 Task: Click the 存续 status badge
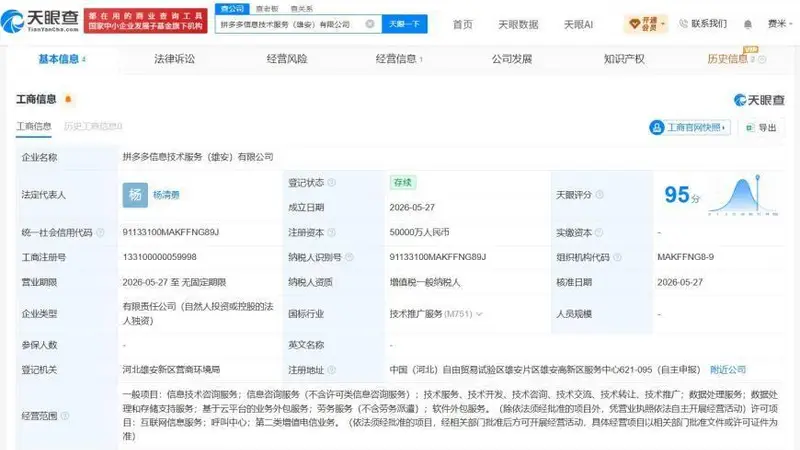click(x=403, y=182)
